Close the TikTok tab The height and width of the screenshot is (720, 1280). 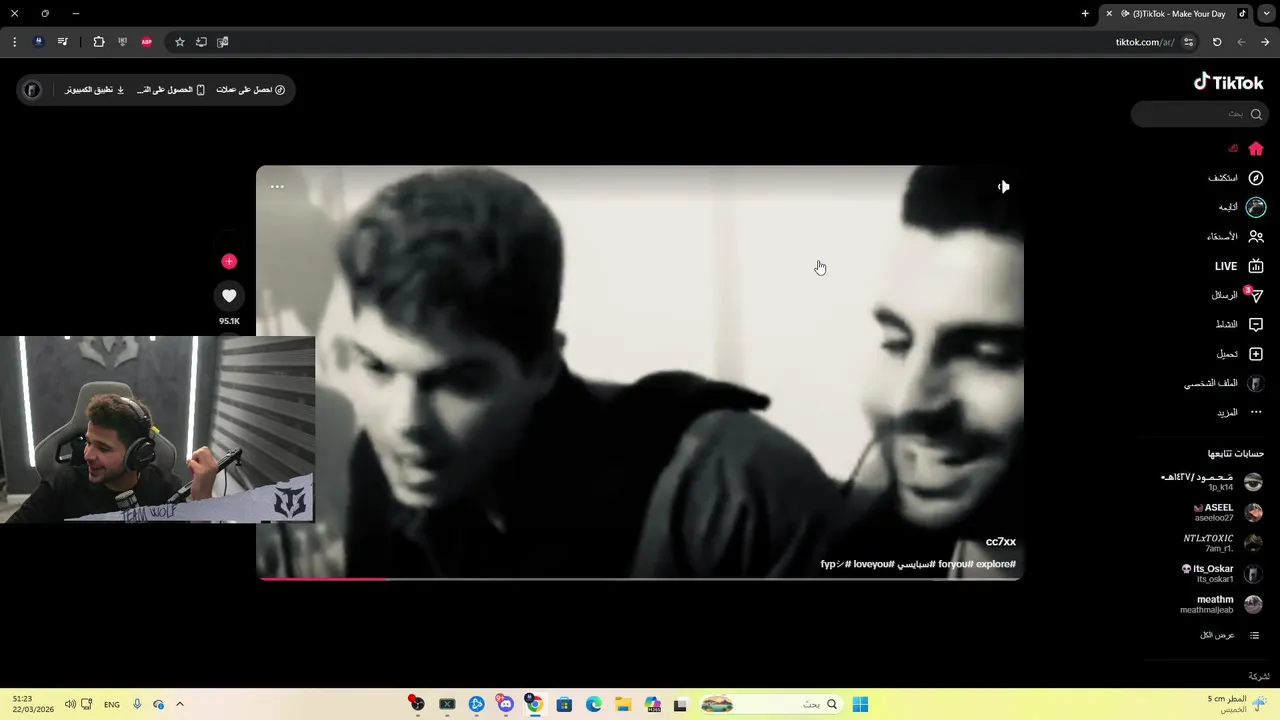click(x=1109, y=14)
